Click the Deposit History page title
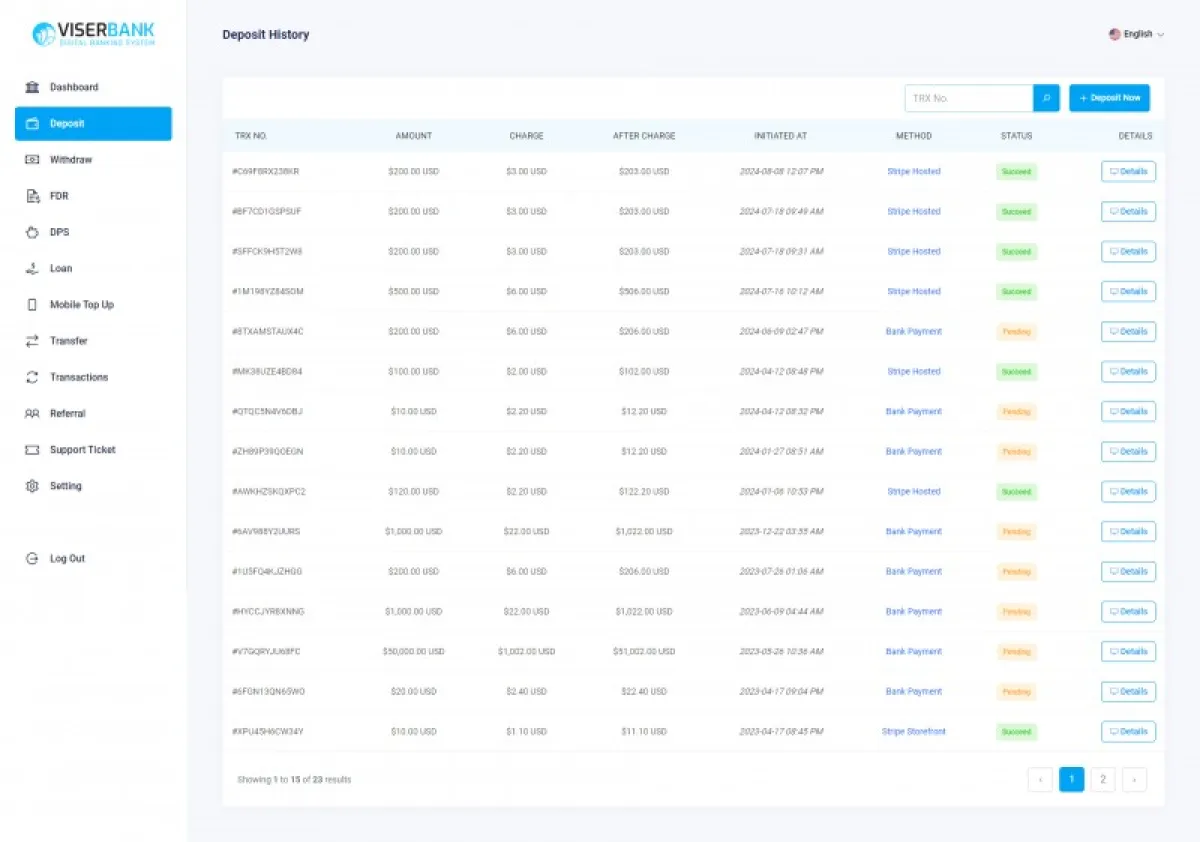The height and width of the screenshot is (842, 1200). (266, 35)
